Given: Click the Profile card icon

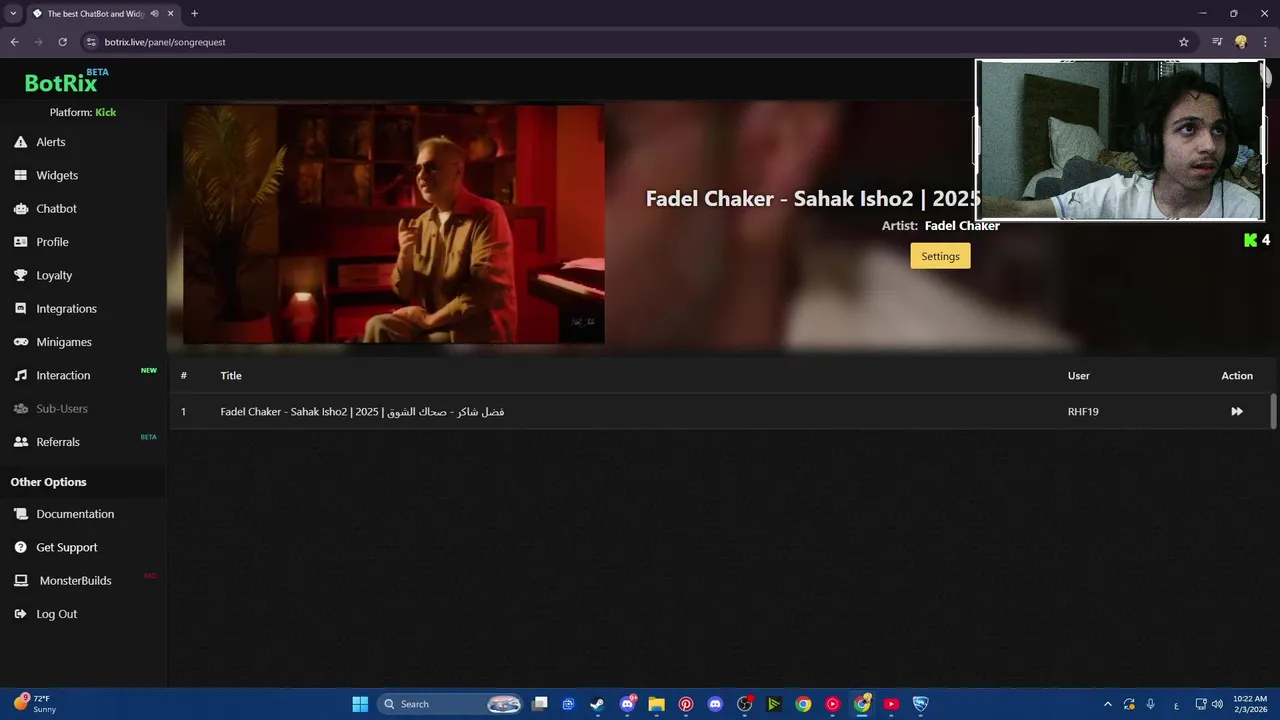Looking at the screenshot, I should pos(20,242).
